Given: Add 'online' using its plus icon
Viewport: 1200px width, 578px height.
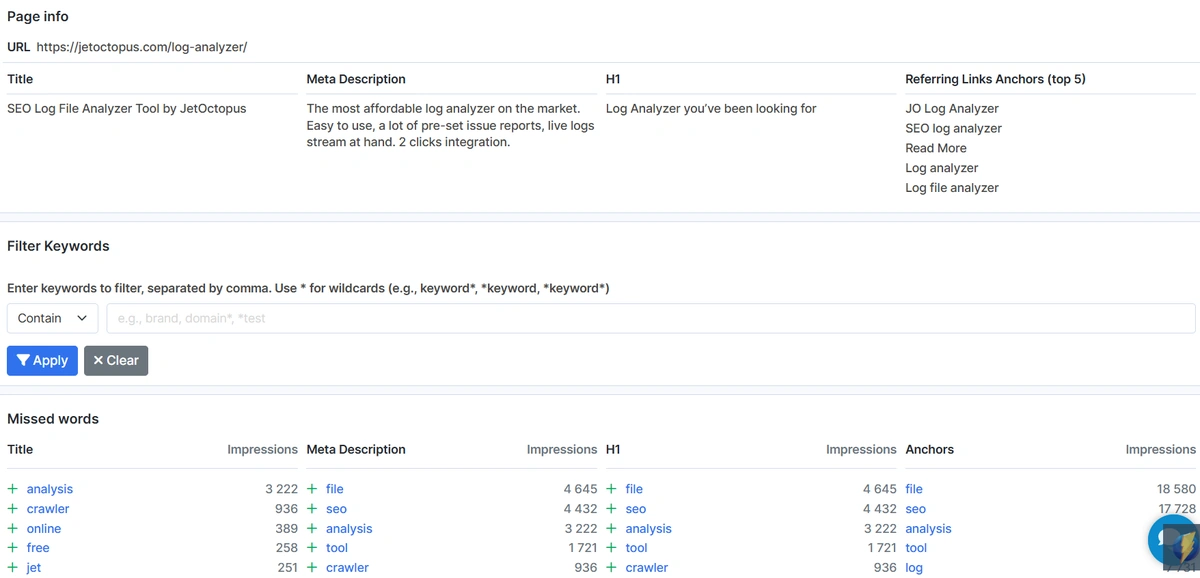Looking at the screenshot, I should point(13,529).
